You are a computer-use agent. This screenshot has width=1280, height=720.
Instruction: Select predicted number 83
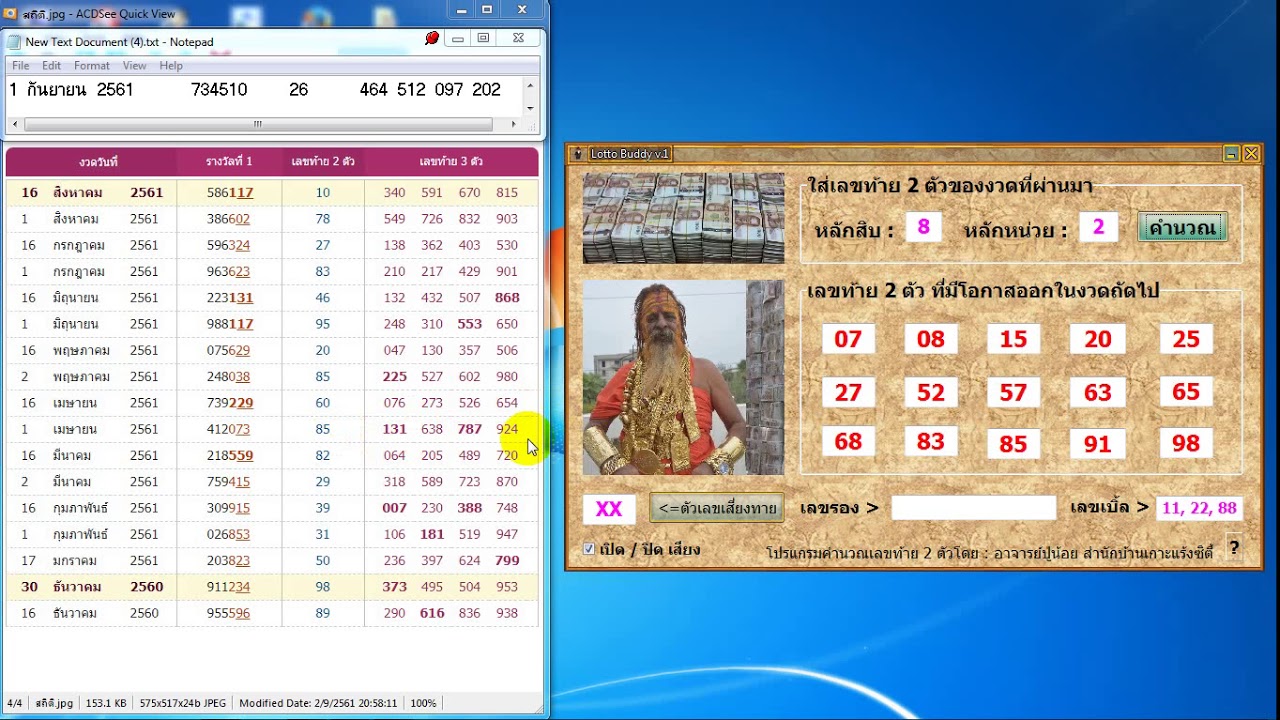coord(931,441)
